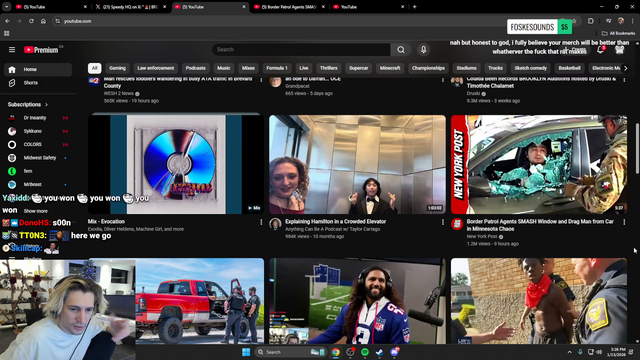Switch to the Border Patrol Agents browser tab
The image size is (640, 360).
[289, 7]
